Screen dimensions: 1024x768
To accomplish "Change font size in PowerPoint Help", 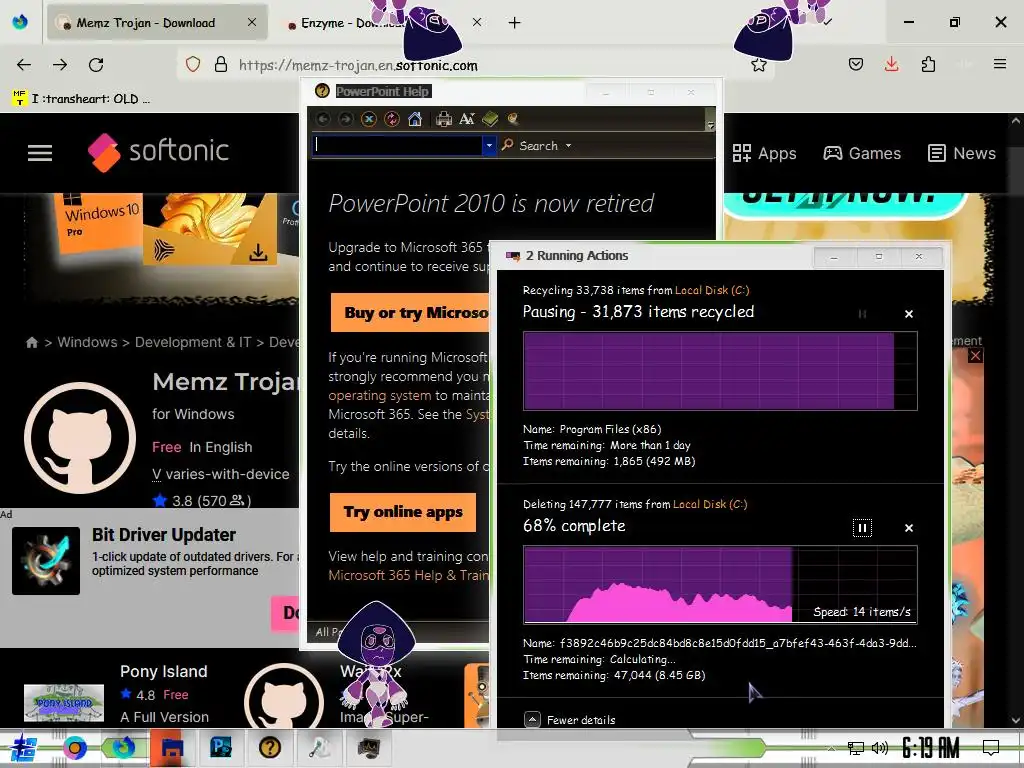I will tap(467, 119).
